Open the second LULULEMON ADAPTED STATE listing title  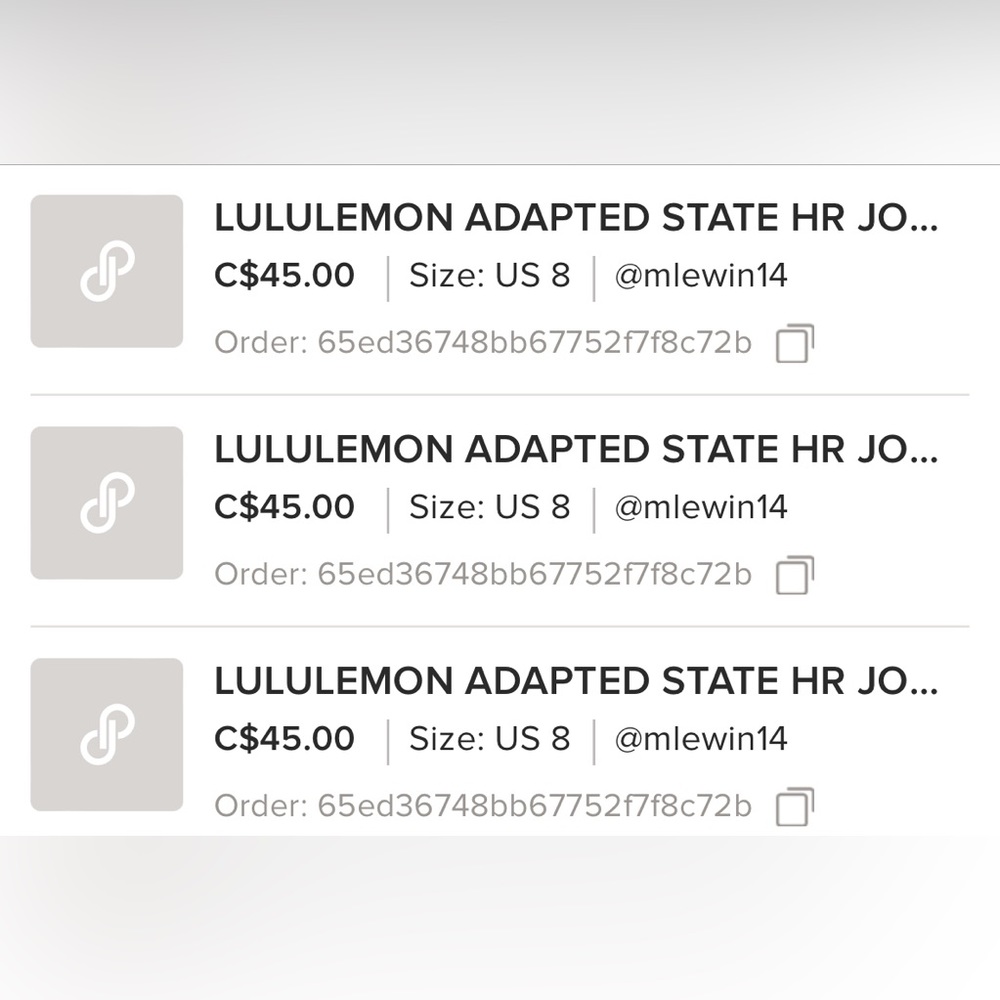576,450
